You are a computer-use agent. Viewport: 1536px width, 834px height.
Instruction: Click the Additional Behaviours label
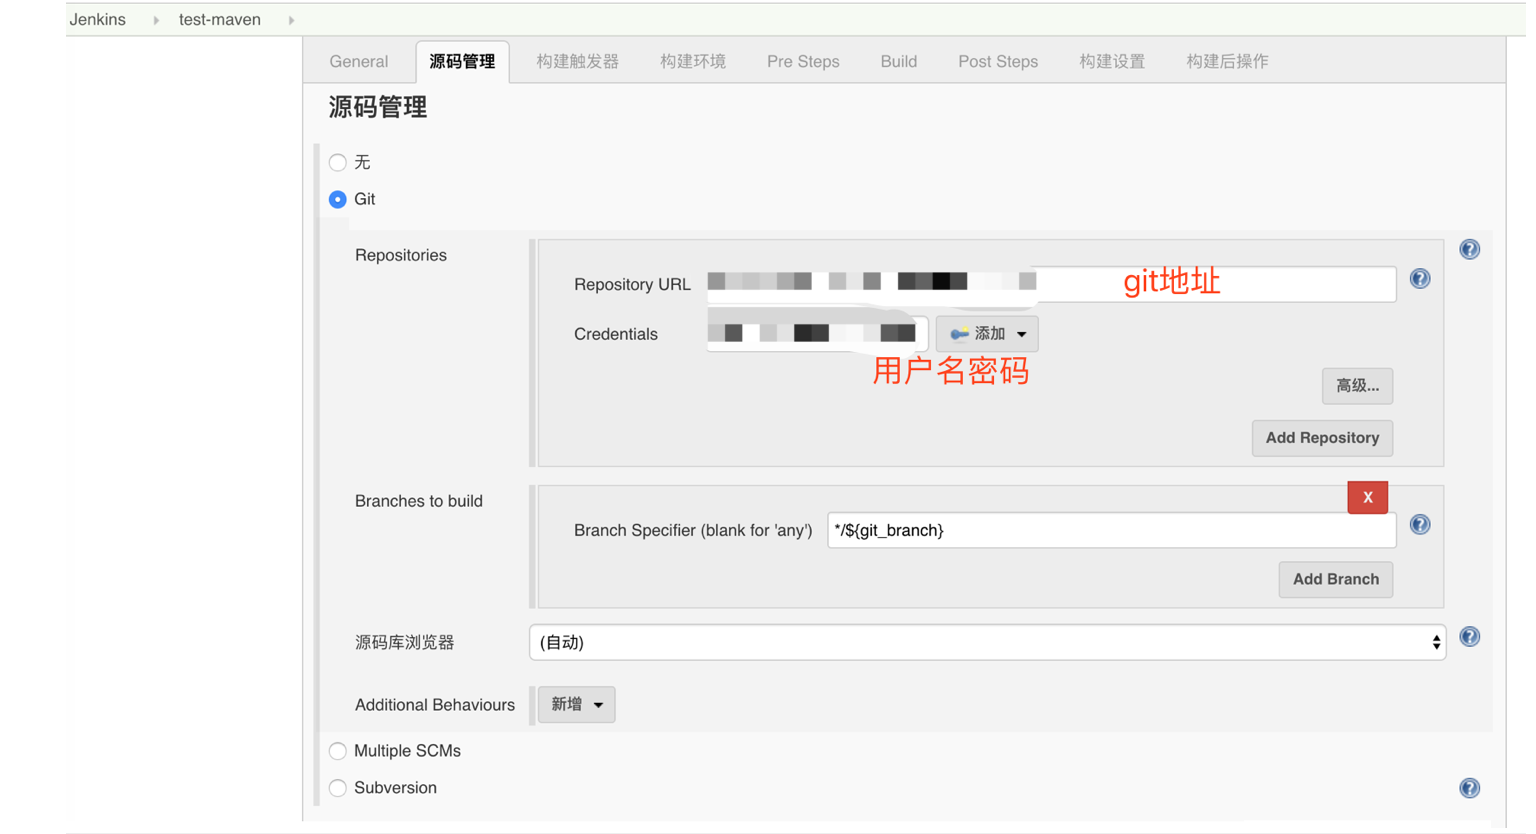(x=435, y=705)
